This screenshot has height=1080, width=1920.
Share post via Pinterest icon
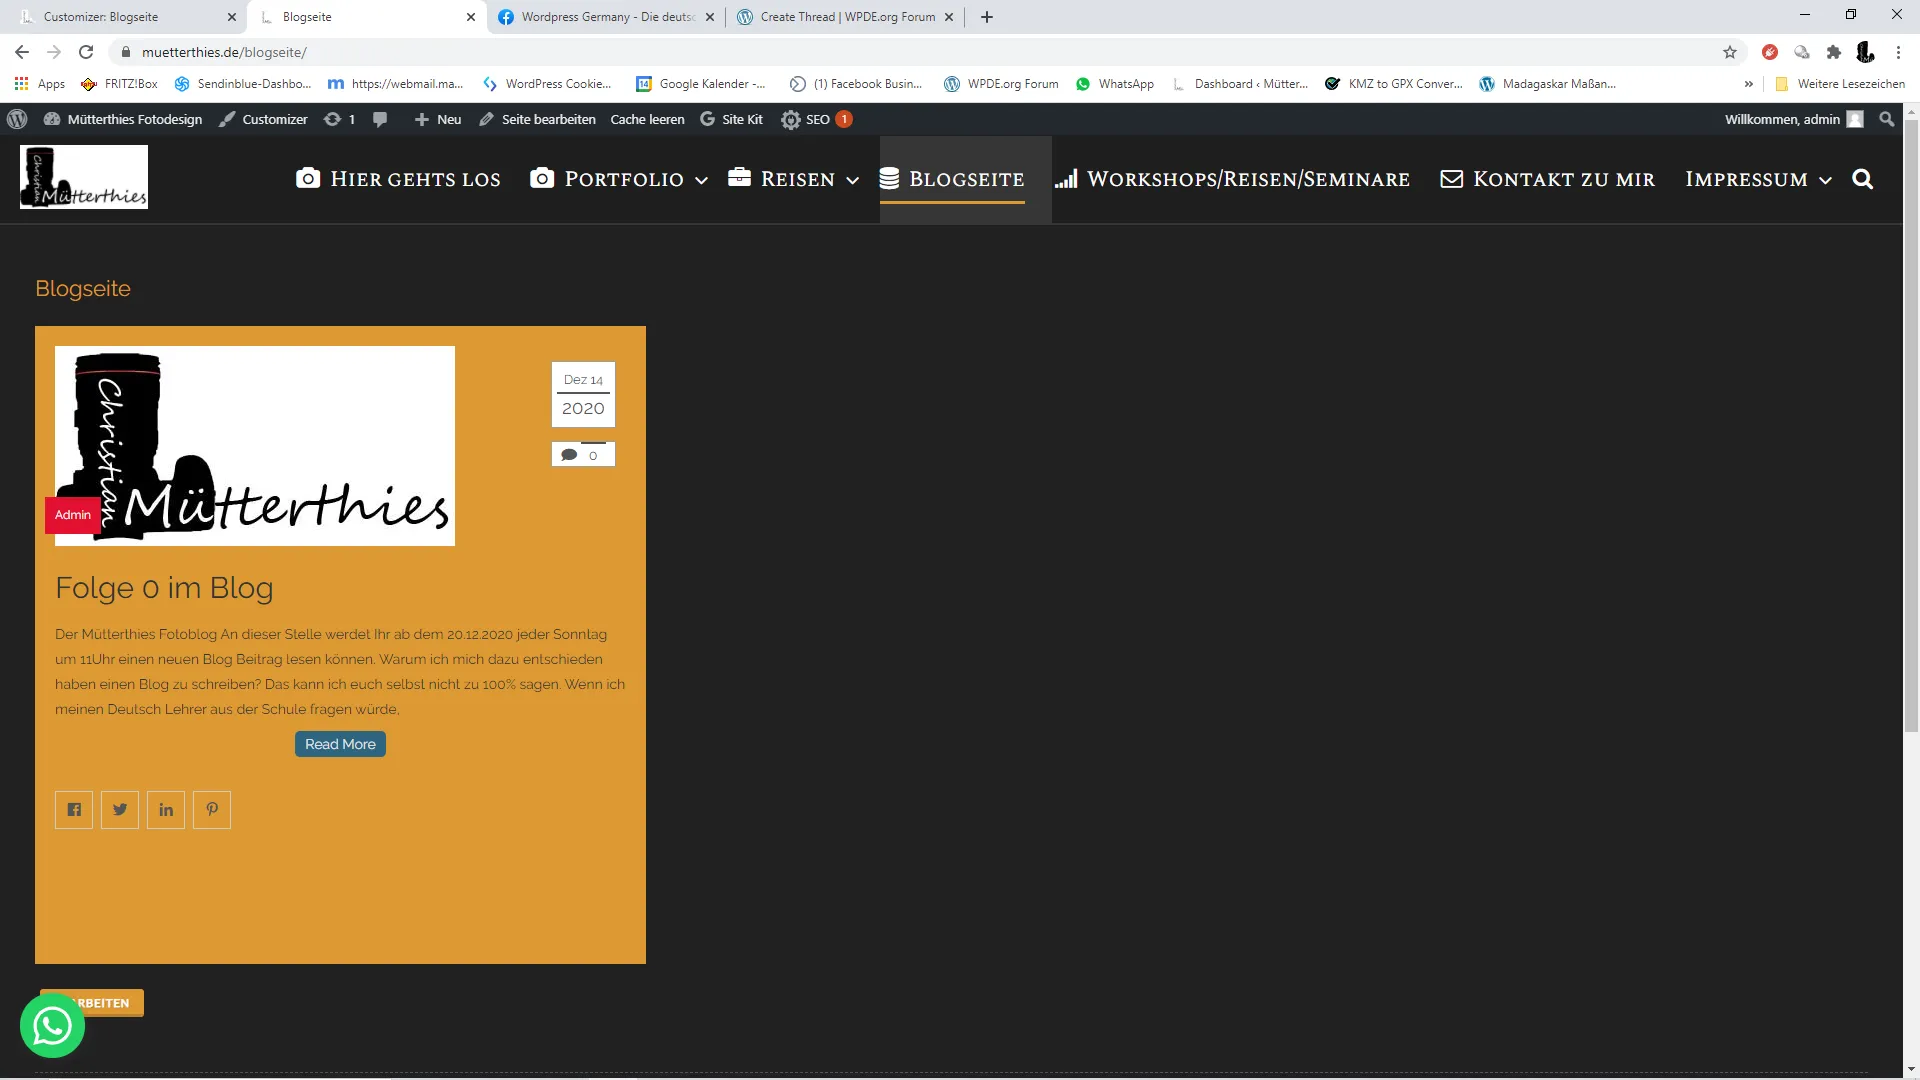[212, 810]
